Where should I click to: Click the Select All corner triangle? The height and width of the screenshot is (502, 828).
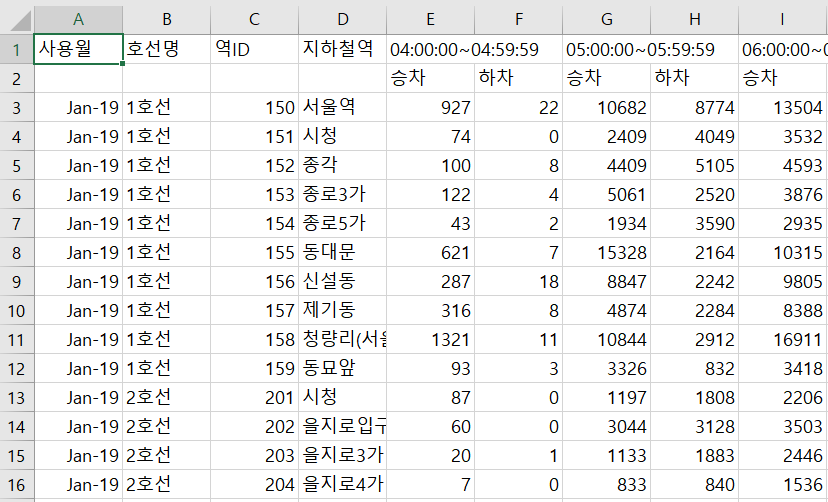pyautogui.click(x=19, y=20)
